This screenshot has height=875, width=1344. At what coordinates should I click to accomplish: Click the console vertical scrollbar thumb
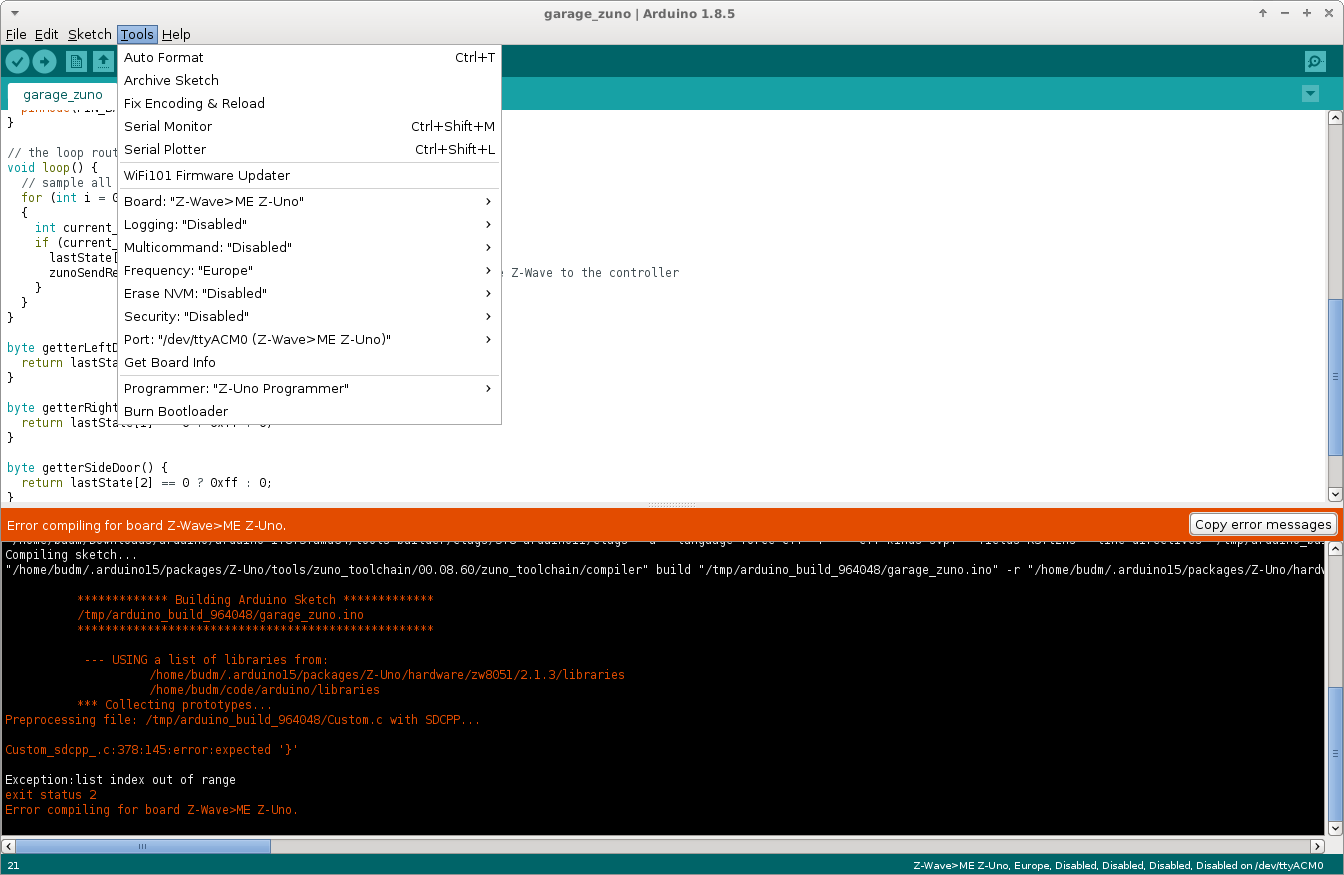pyautogui.click(x=1335, y=752)
